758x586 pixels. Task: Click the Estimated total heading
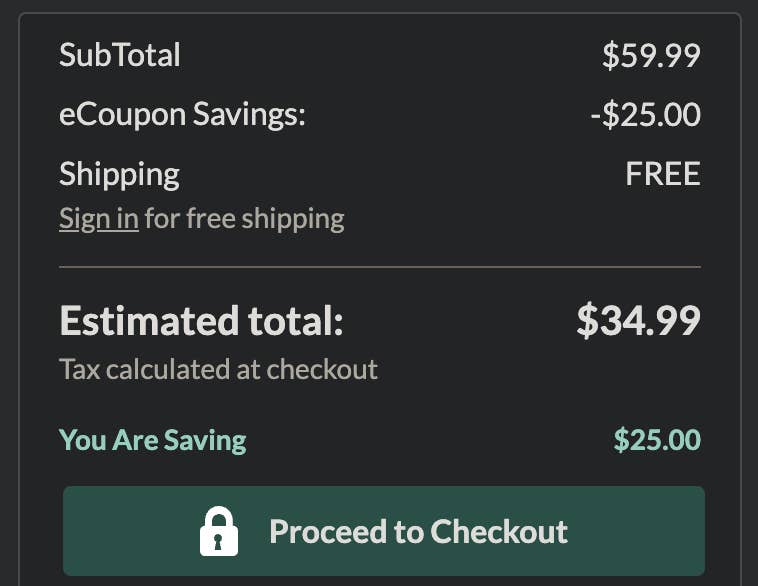pyautogui.click(x=201, y=321)
